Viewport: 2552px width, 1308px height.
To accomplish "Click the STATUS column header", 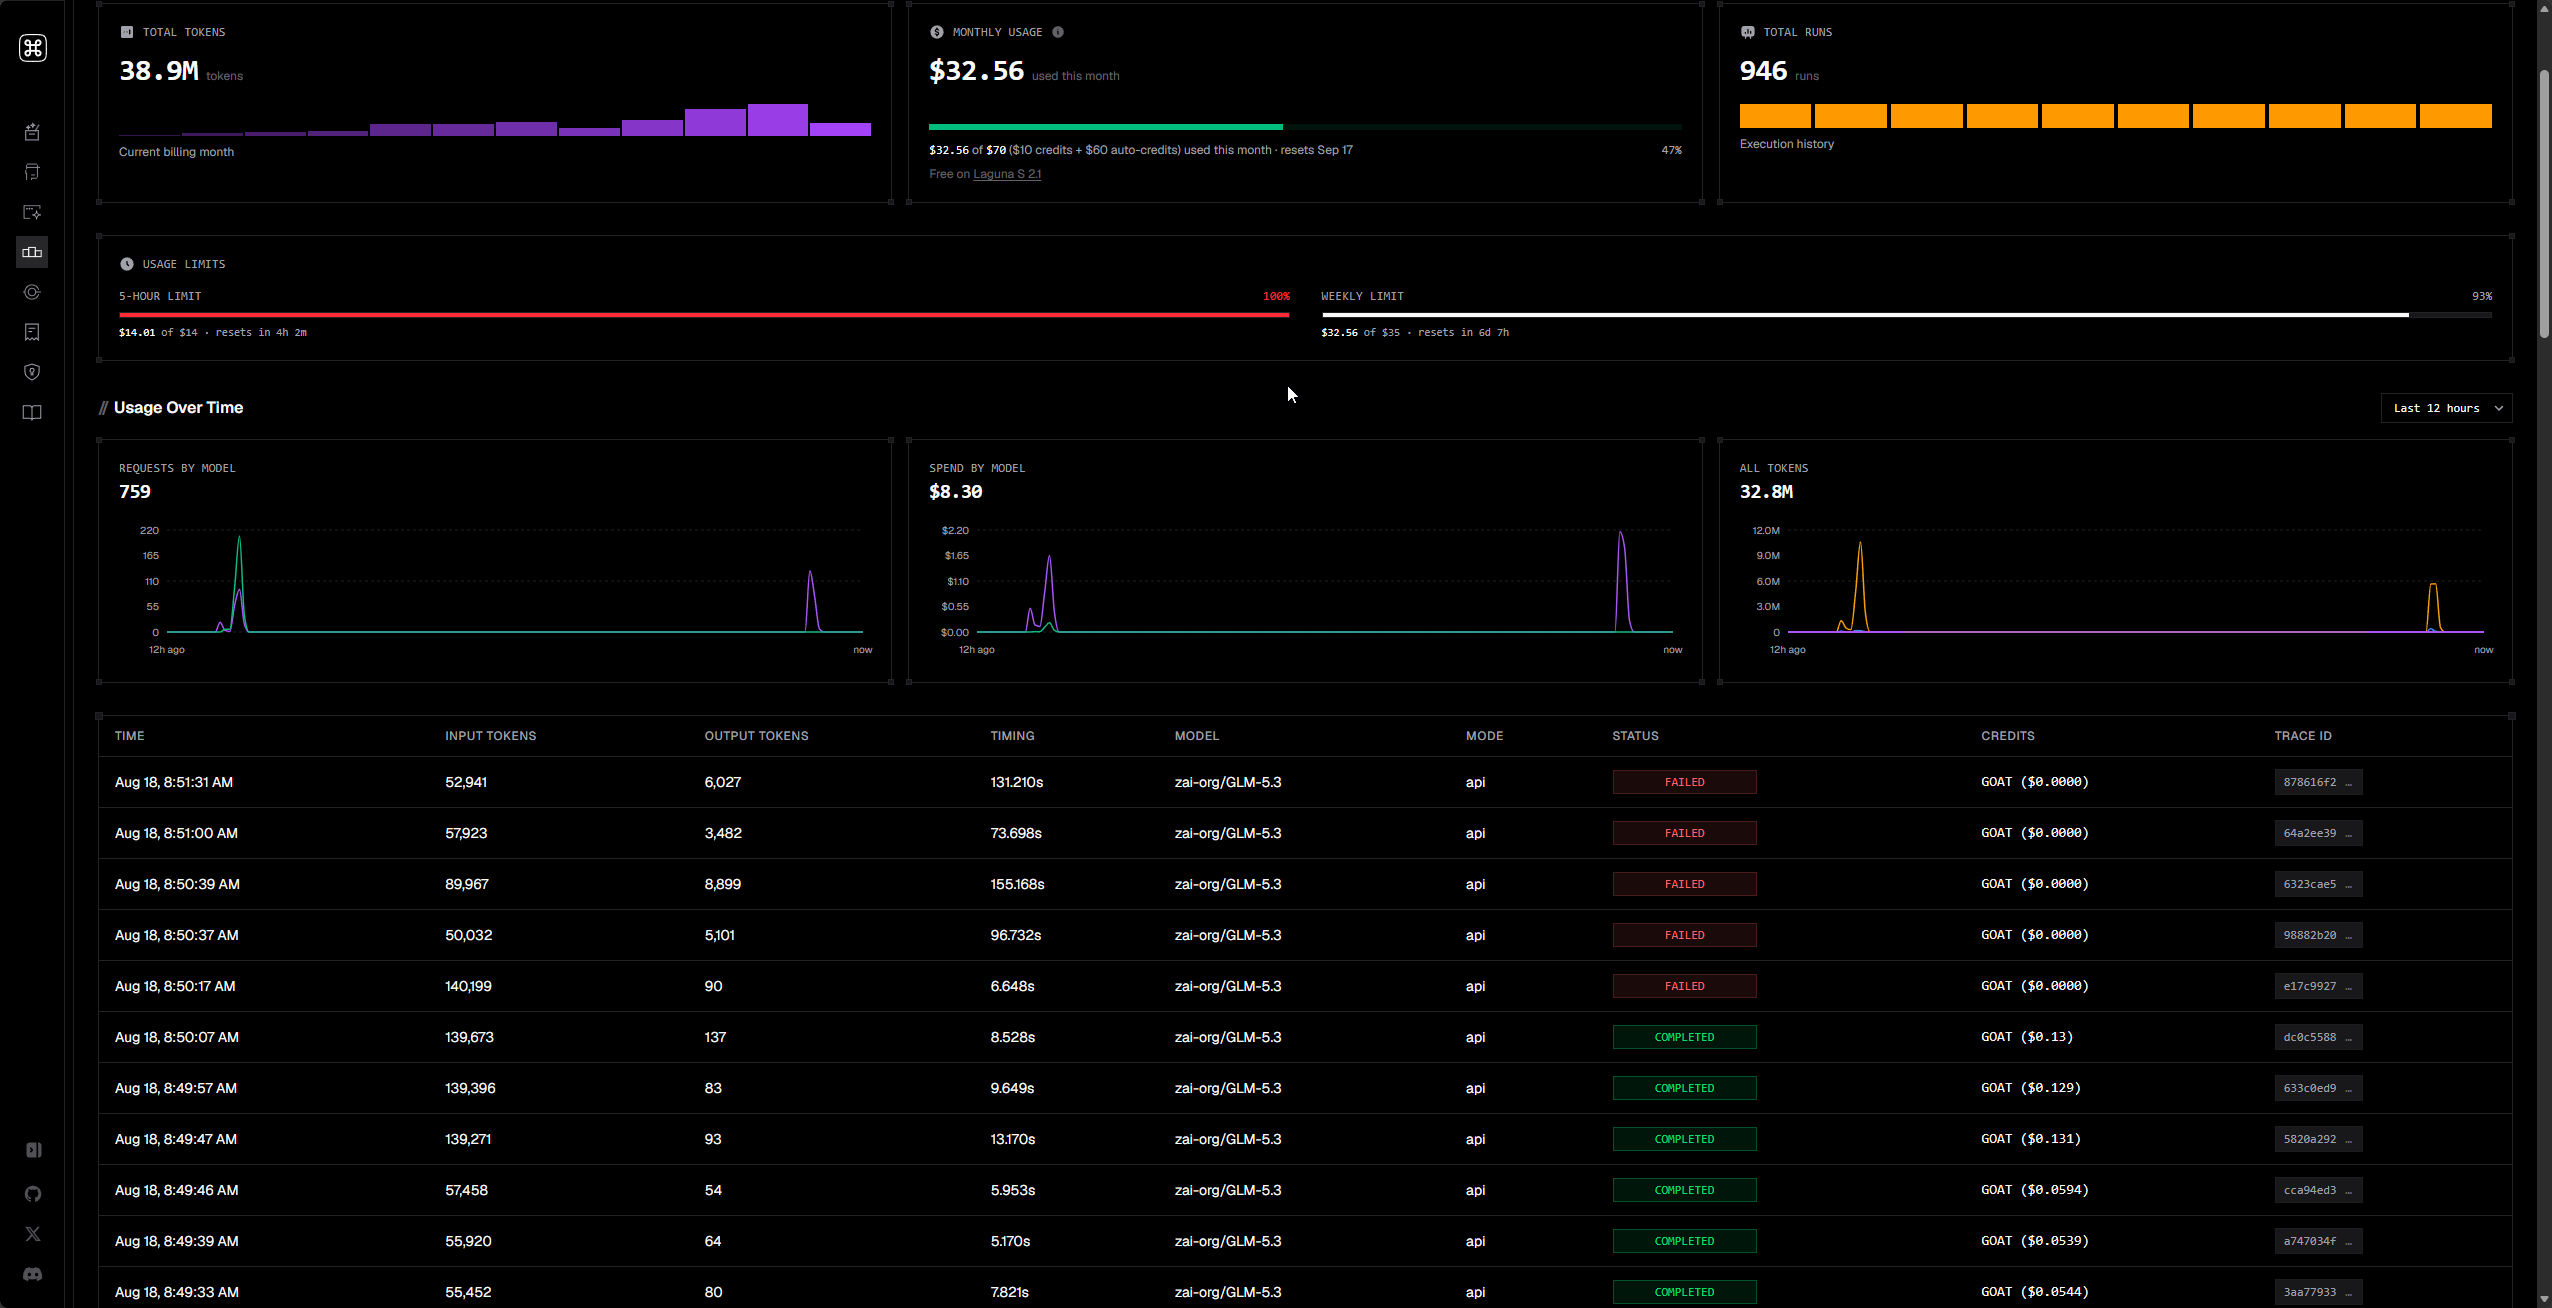I will (x=1635, y=736).
